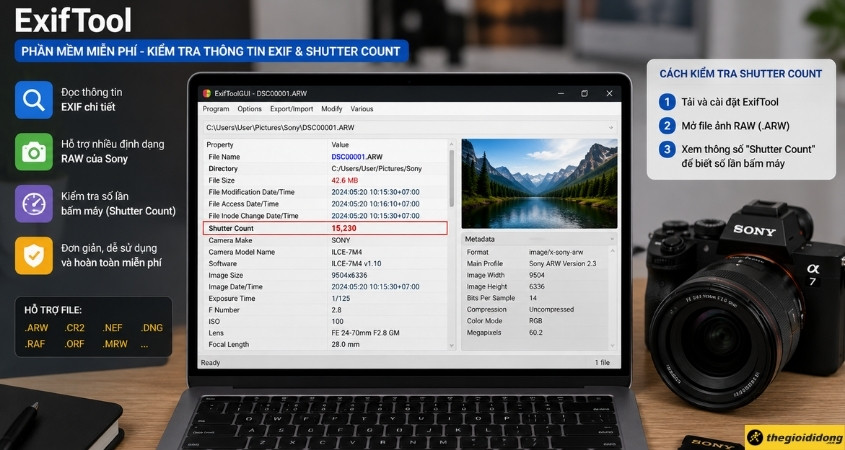Click the ExifToolGUI app icon in title bar
The image size is (845, 450).
point(206,93)
